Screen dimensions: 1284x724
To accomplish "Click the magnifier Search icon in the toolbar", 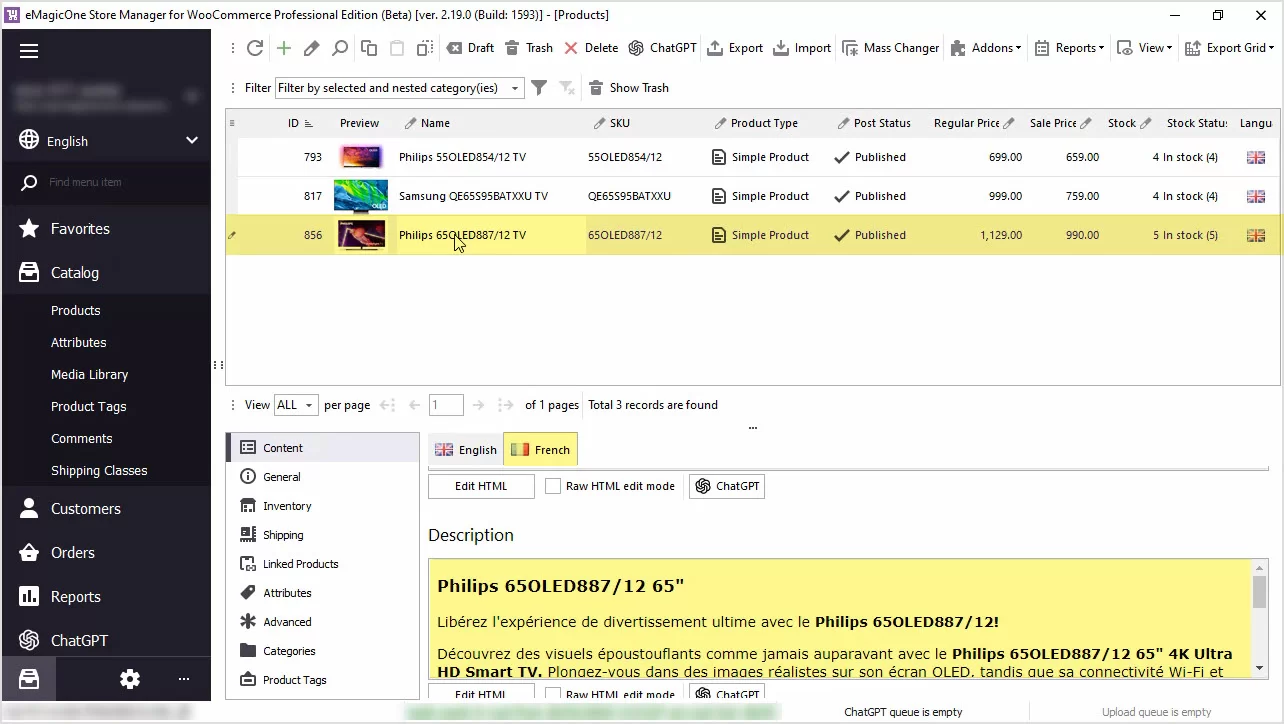I will pos(340,48).
